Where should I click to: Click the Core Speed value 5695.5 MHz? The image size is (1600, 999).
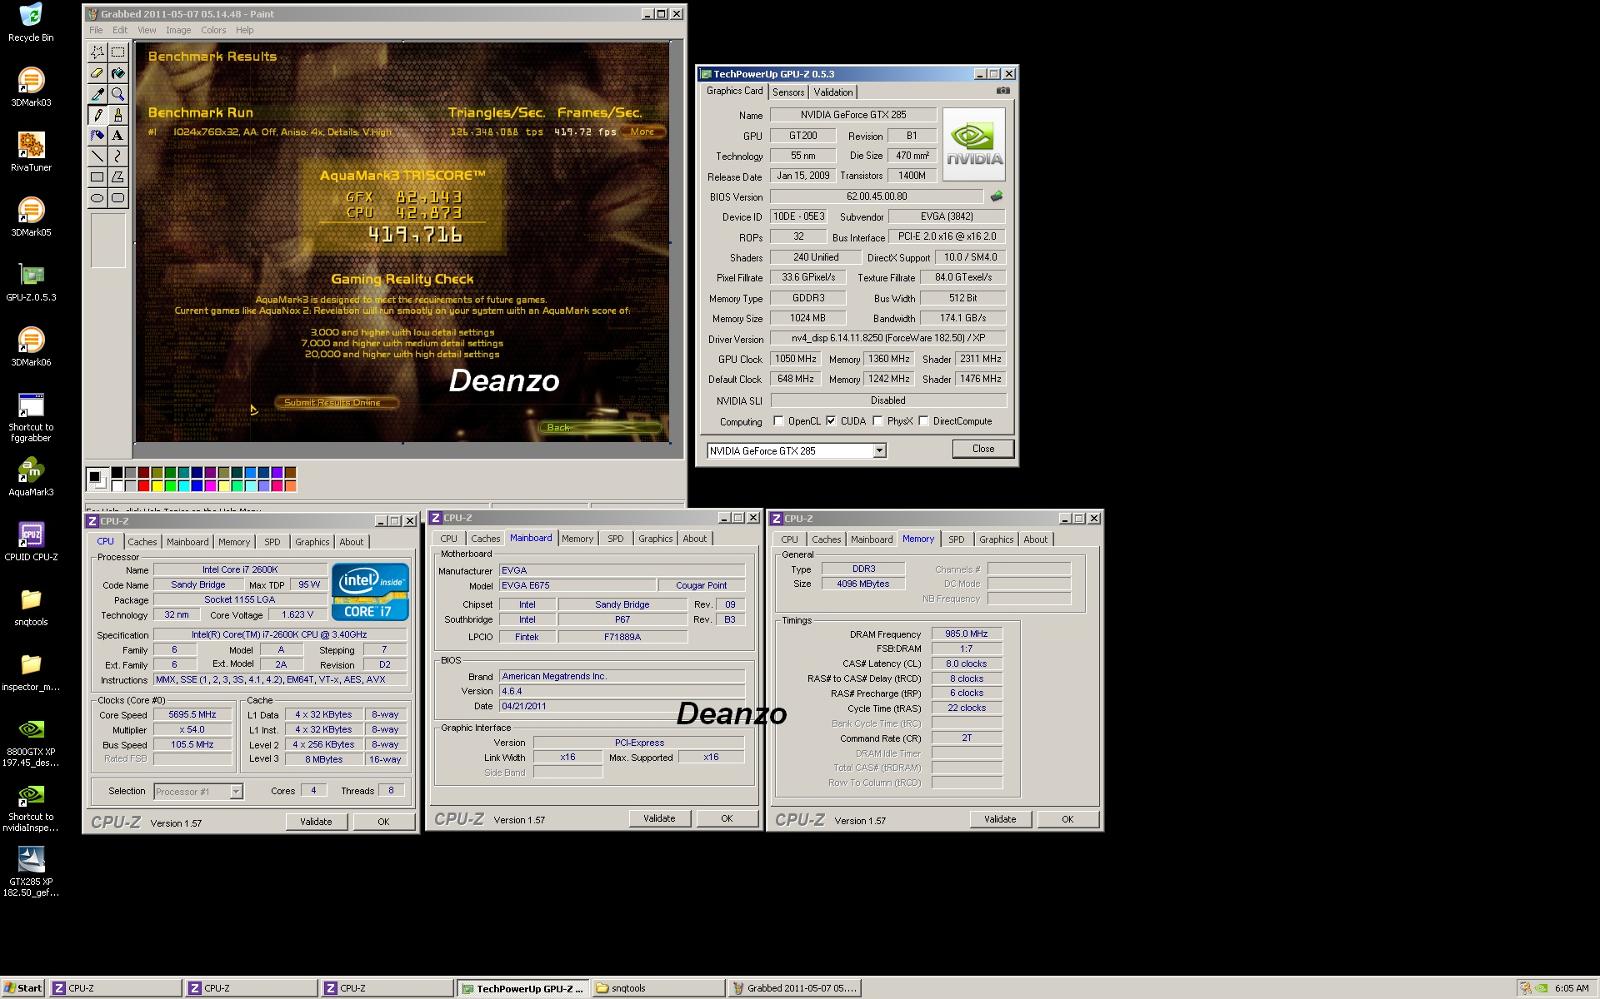click(192, 715)
